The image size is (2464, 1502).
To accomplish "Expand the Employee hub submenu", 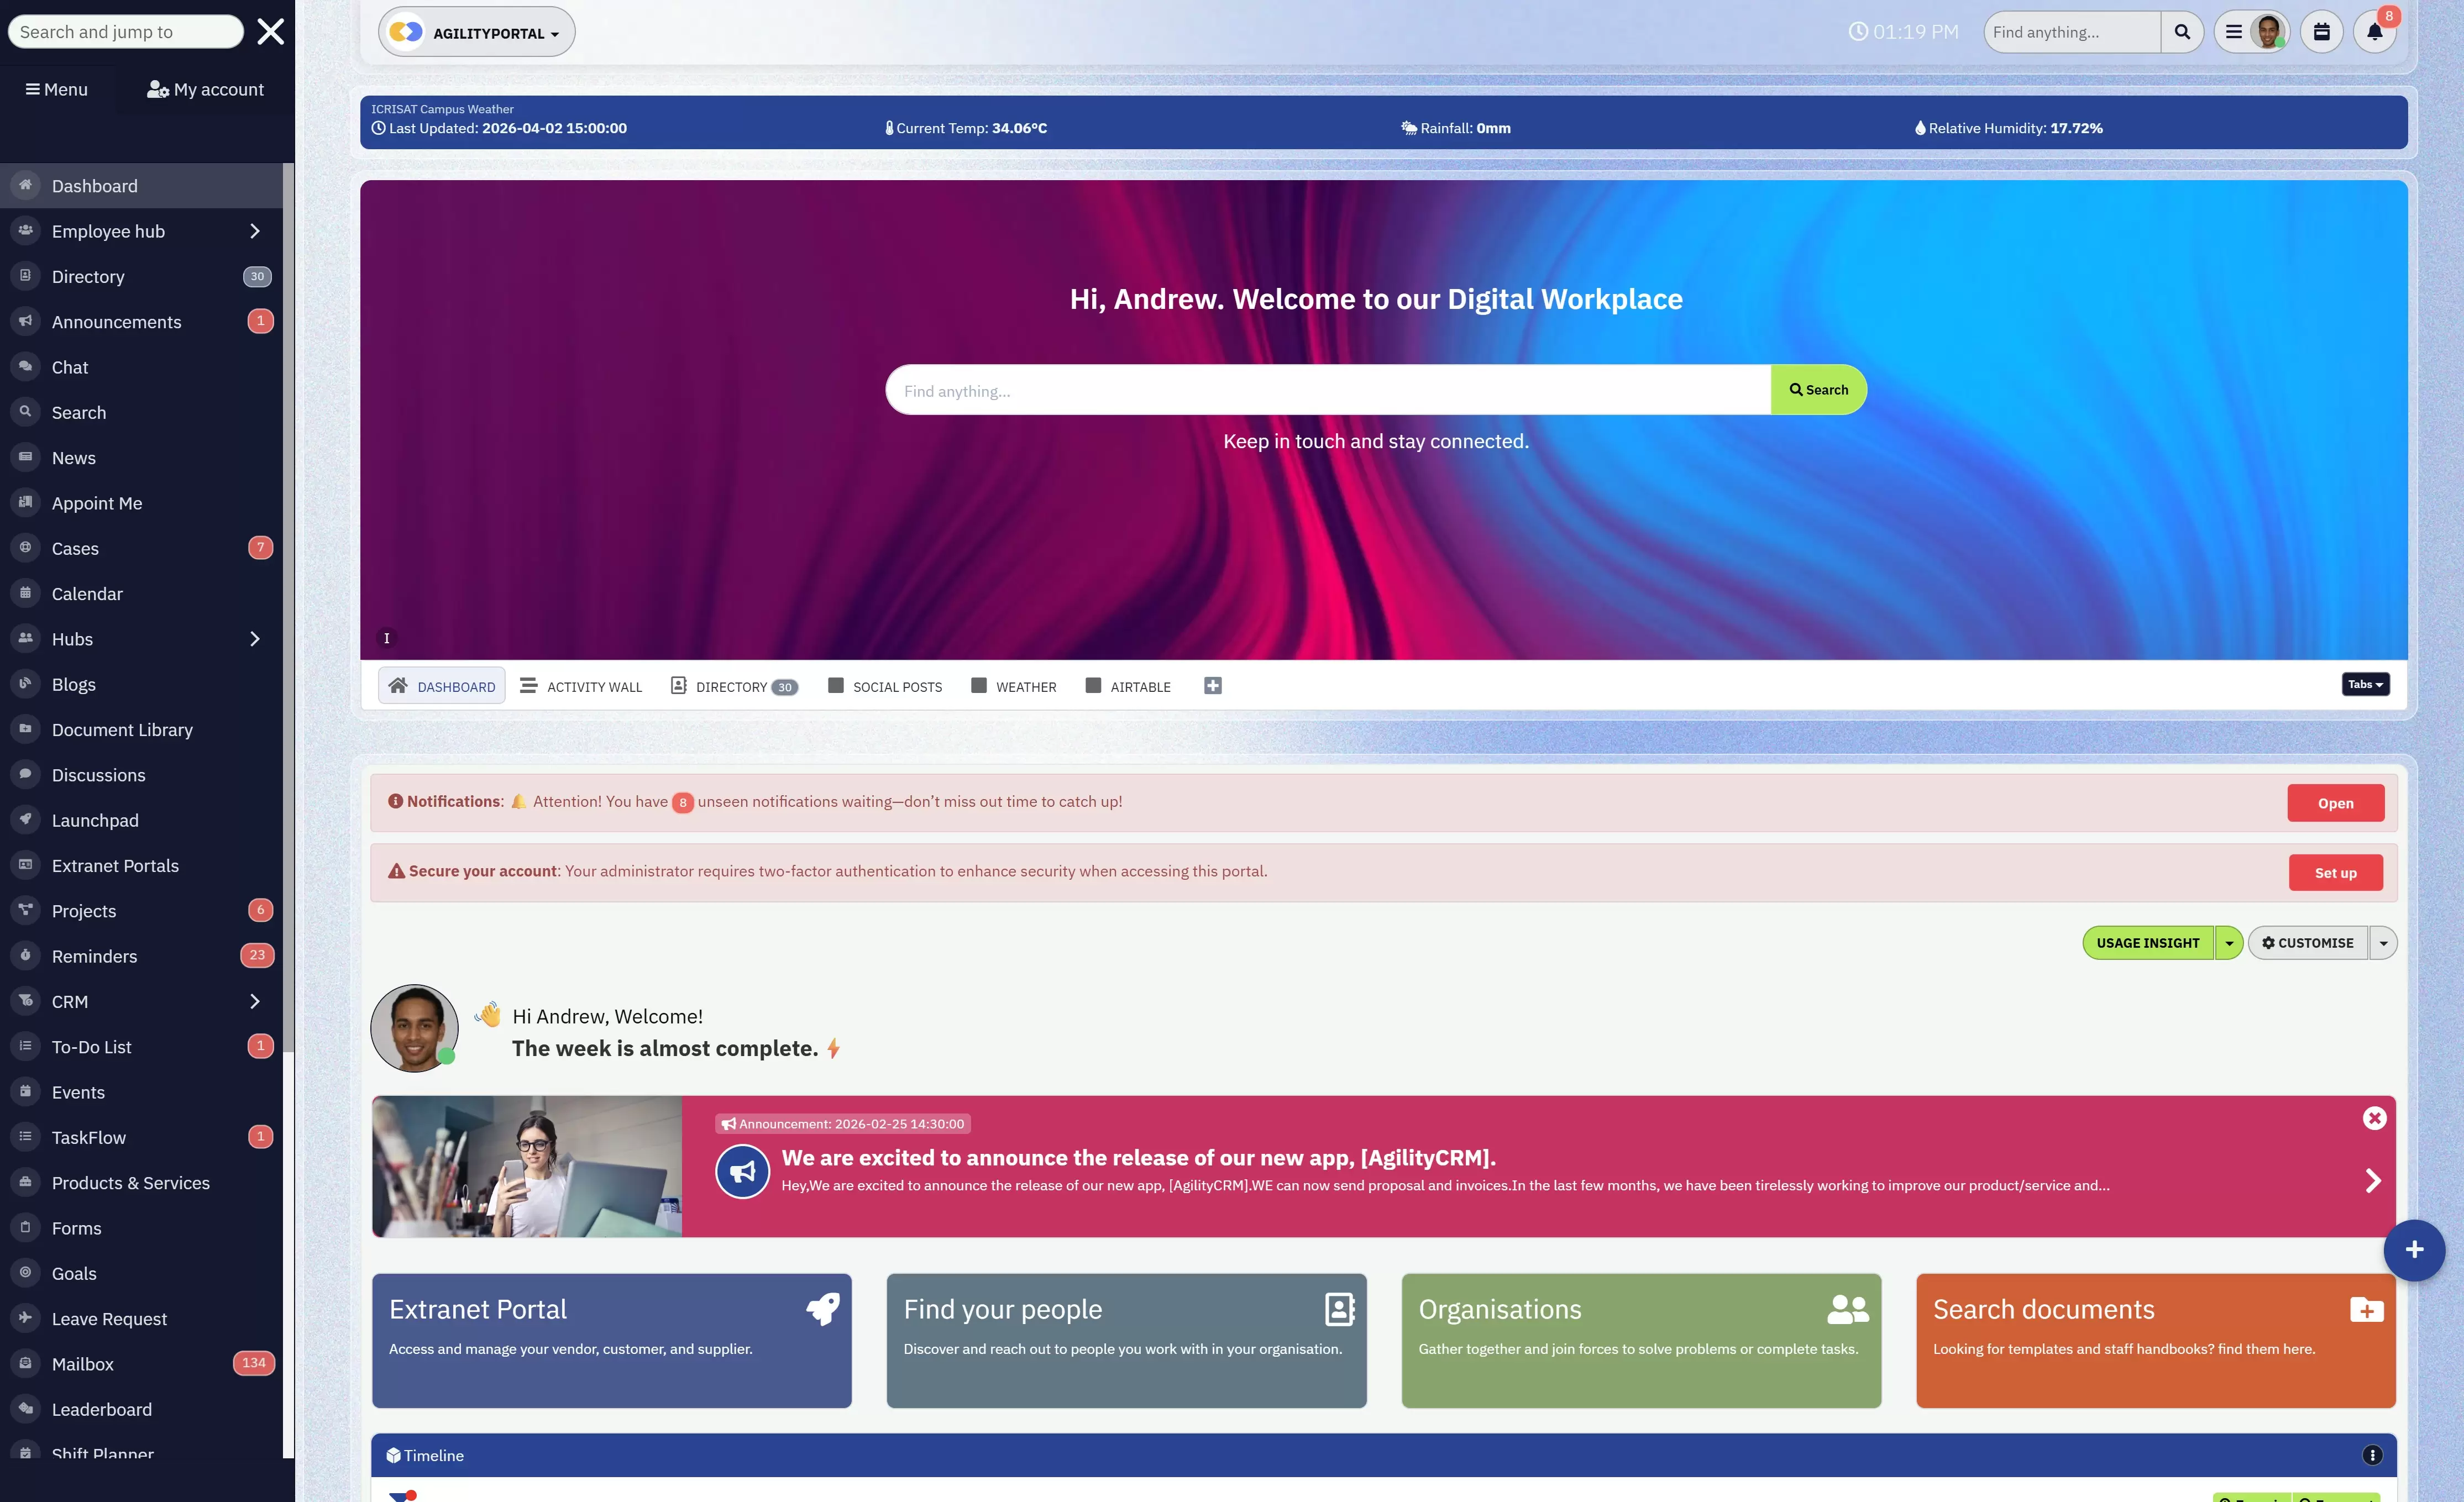I will pyautogui.click(x=253, y=231).
